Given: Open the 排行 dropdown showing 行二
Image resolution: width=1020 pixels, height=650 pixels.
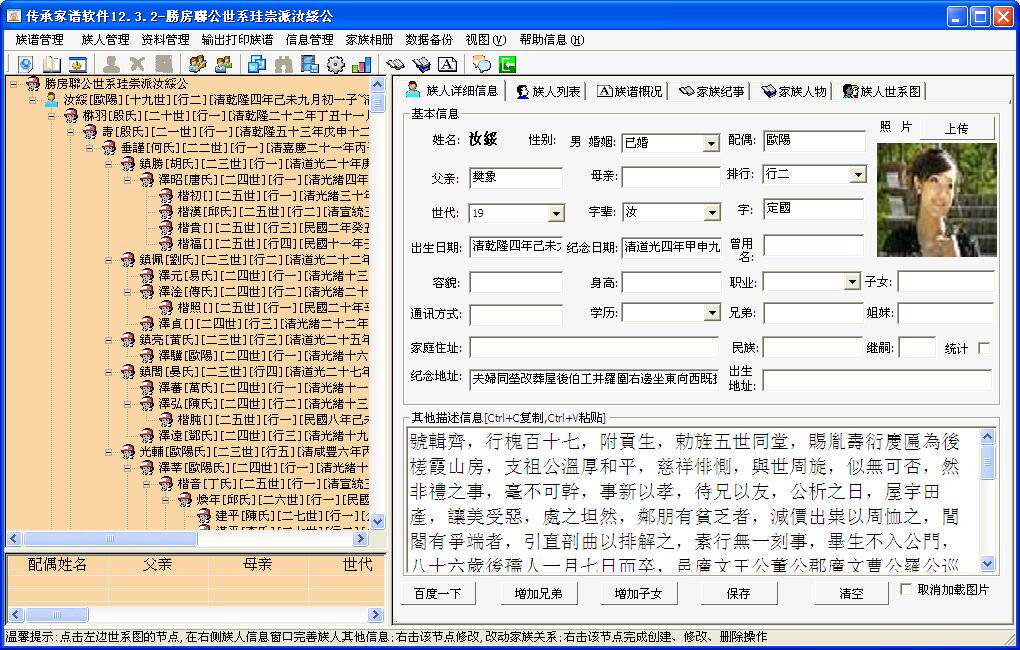Looking at the screenshot, I should click(x=858, y=174).
